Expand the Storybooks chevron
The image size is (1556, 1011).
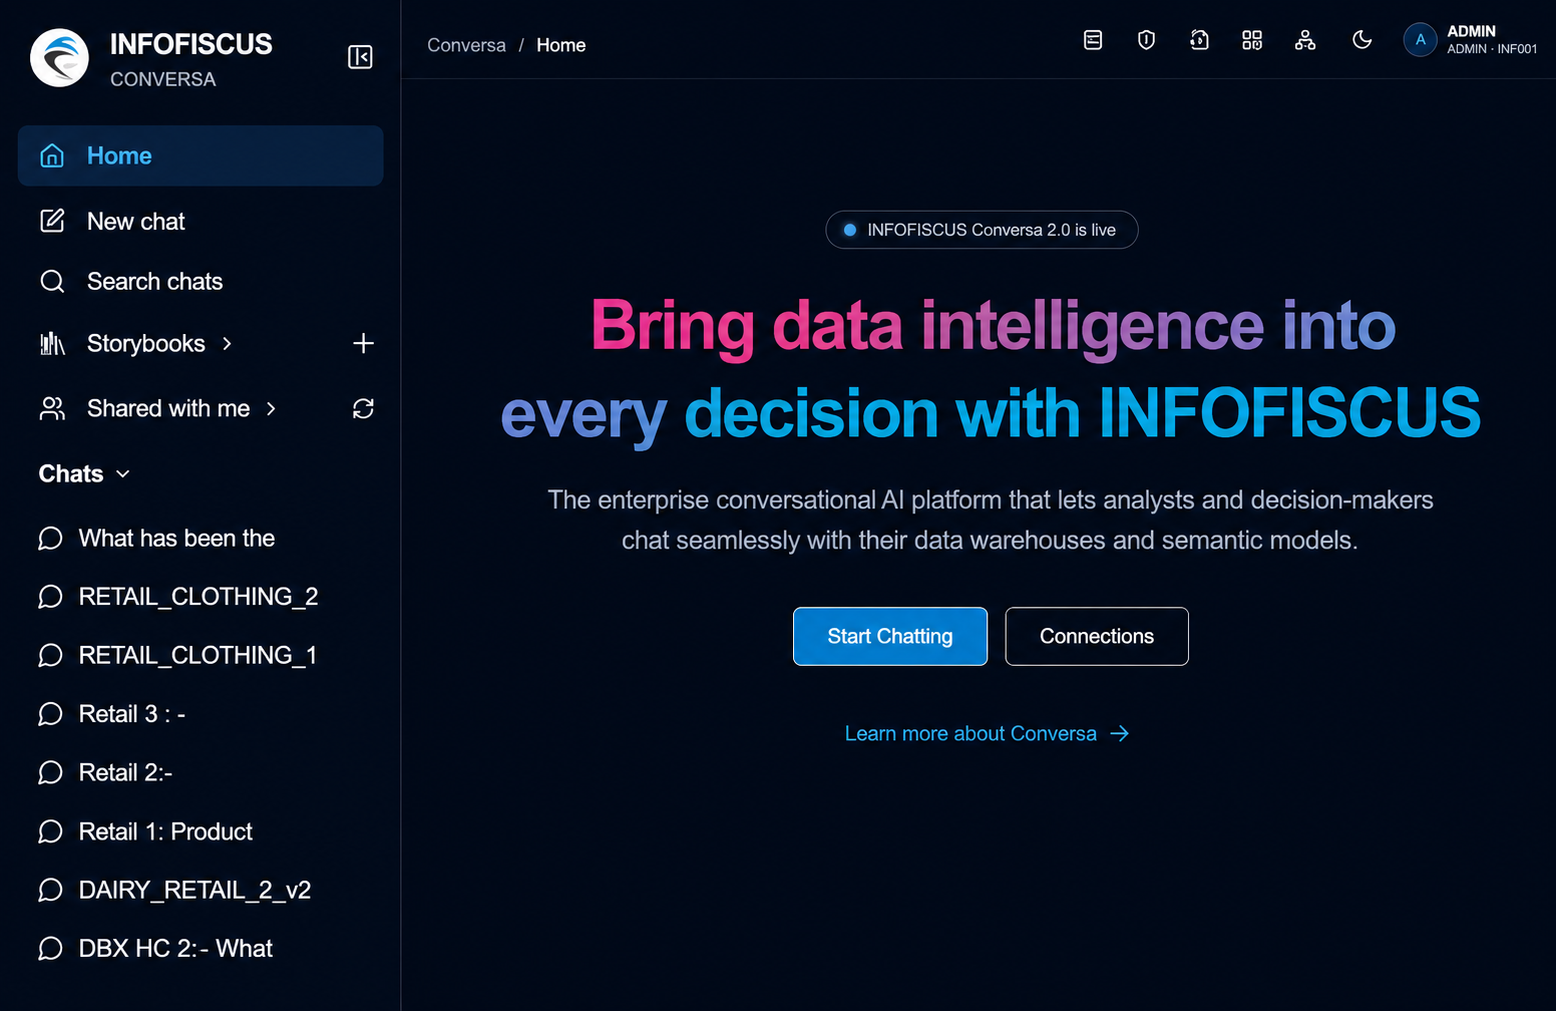tap(227, 343)
